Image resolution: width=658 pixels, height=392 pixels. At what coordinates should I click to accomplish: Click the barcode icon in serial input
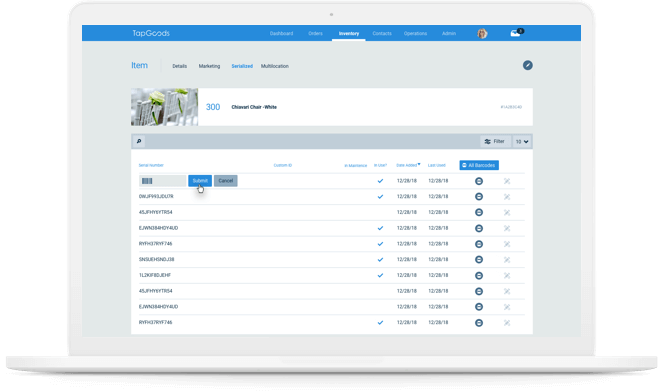147,181
